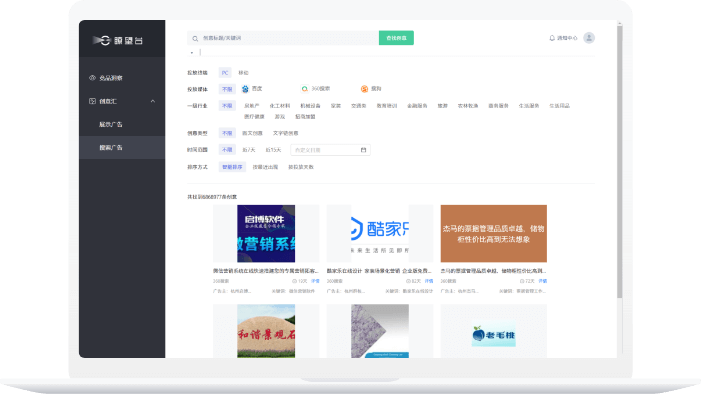Open the 酷家乐 ad thumbnail
Image resolution: width=701 pixels, height=394 pixels.
[380, 233]
